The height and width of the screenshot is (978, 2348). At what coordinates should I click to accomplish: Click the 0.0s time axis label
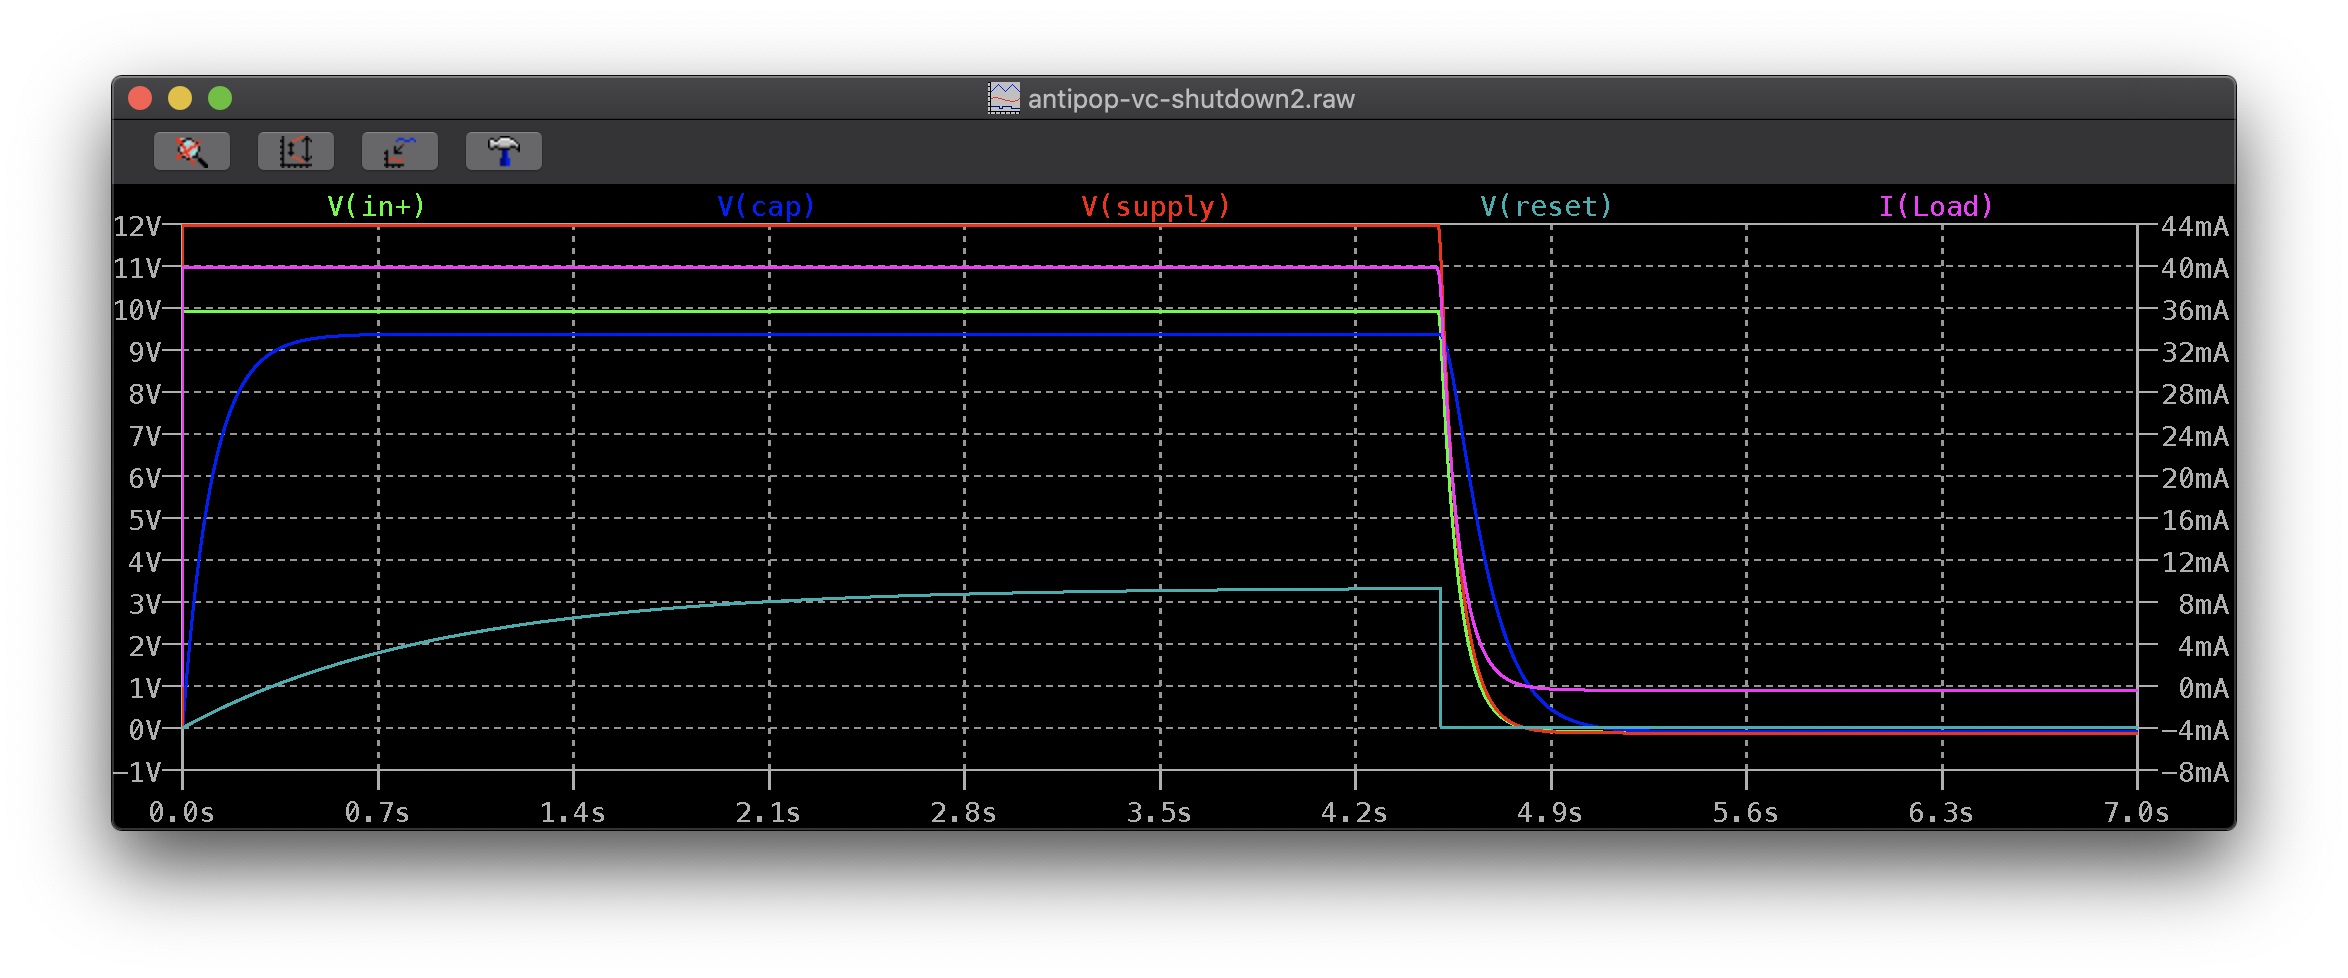coord(182,812)
